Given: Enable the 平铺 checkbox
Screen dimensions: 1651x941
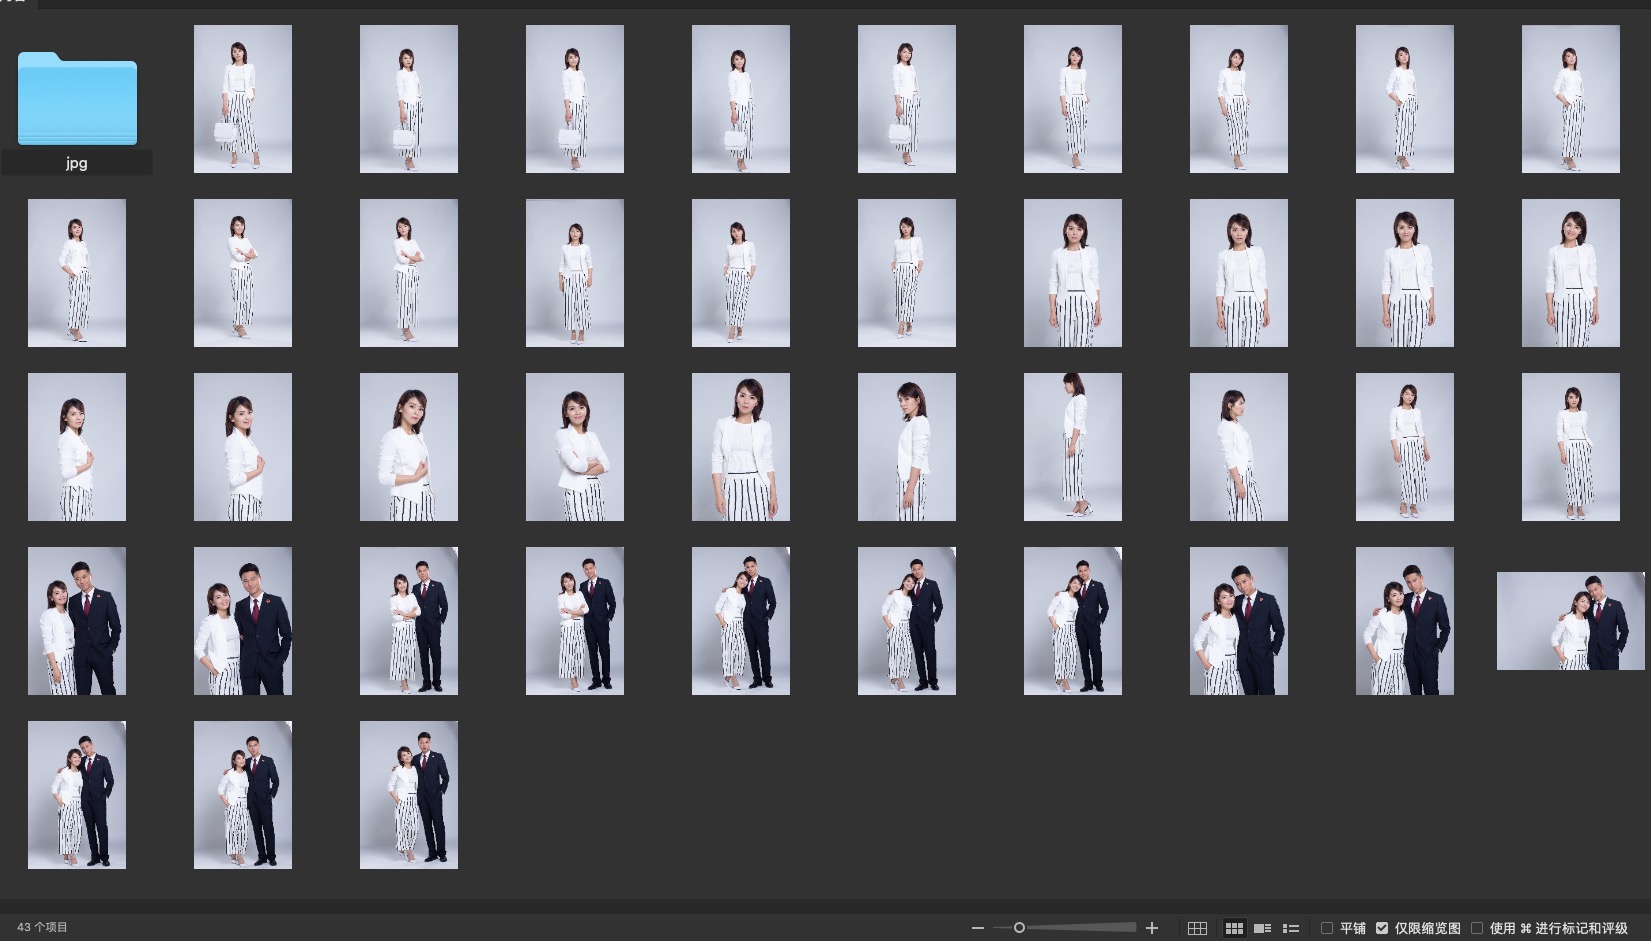Looking at the screenshot, I should pos(1327,928).
